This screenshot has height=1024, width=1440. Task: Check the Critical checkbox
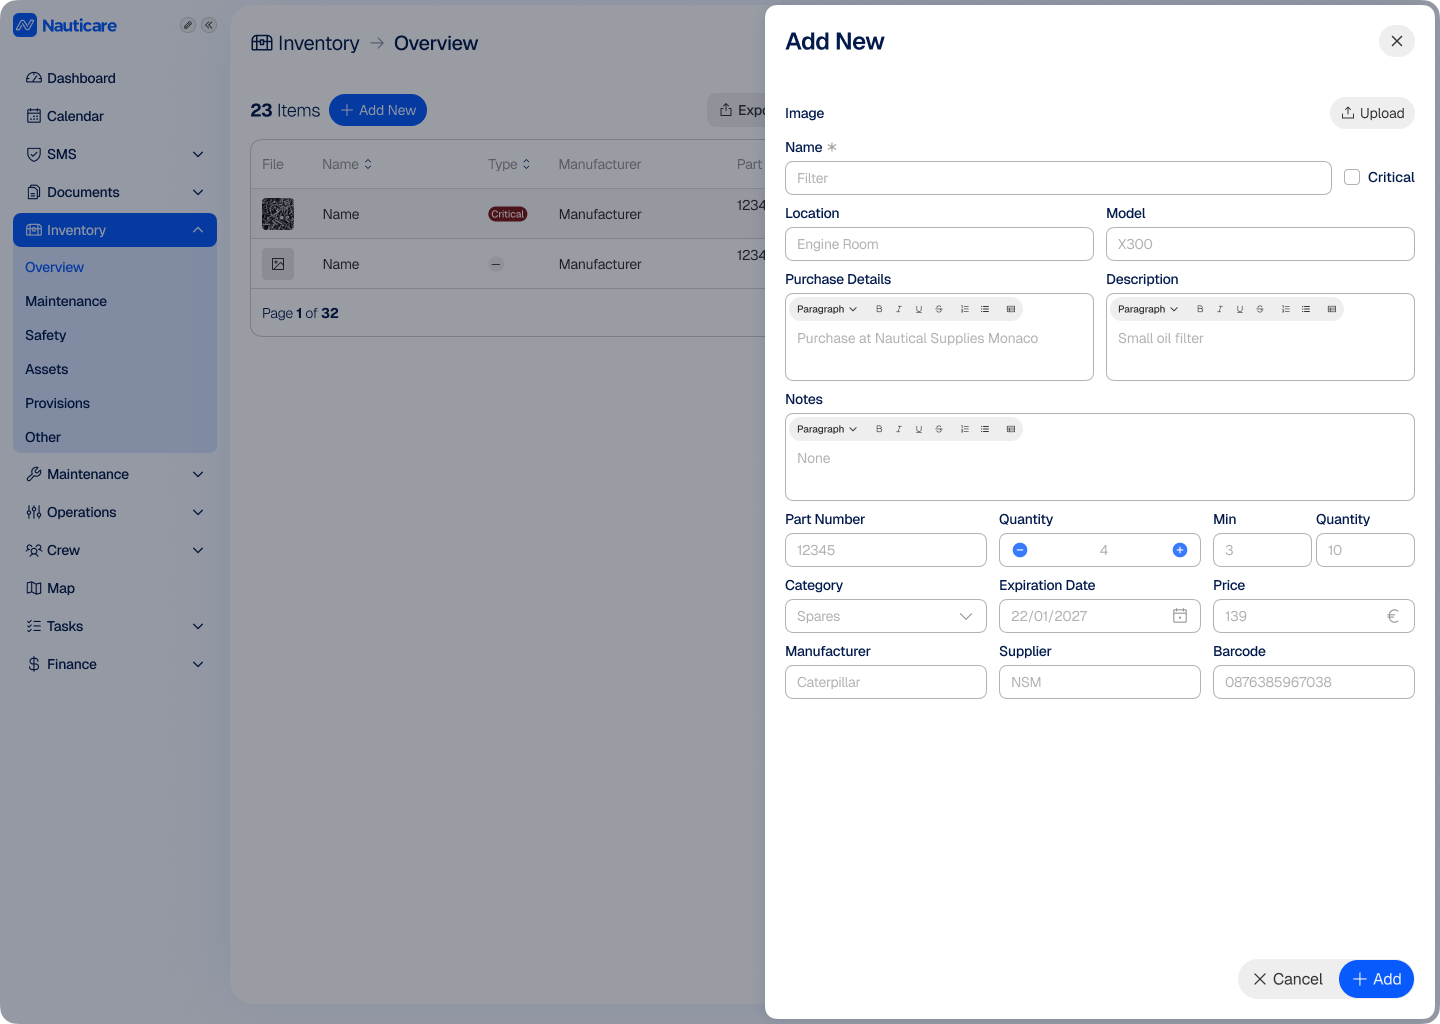1352,177
